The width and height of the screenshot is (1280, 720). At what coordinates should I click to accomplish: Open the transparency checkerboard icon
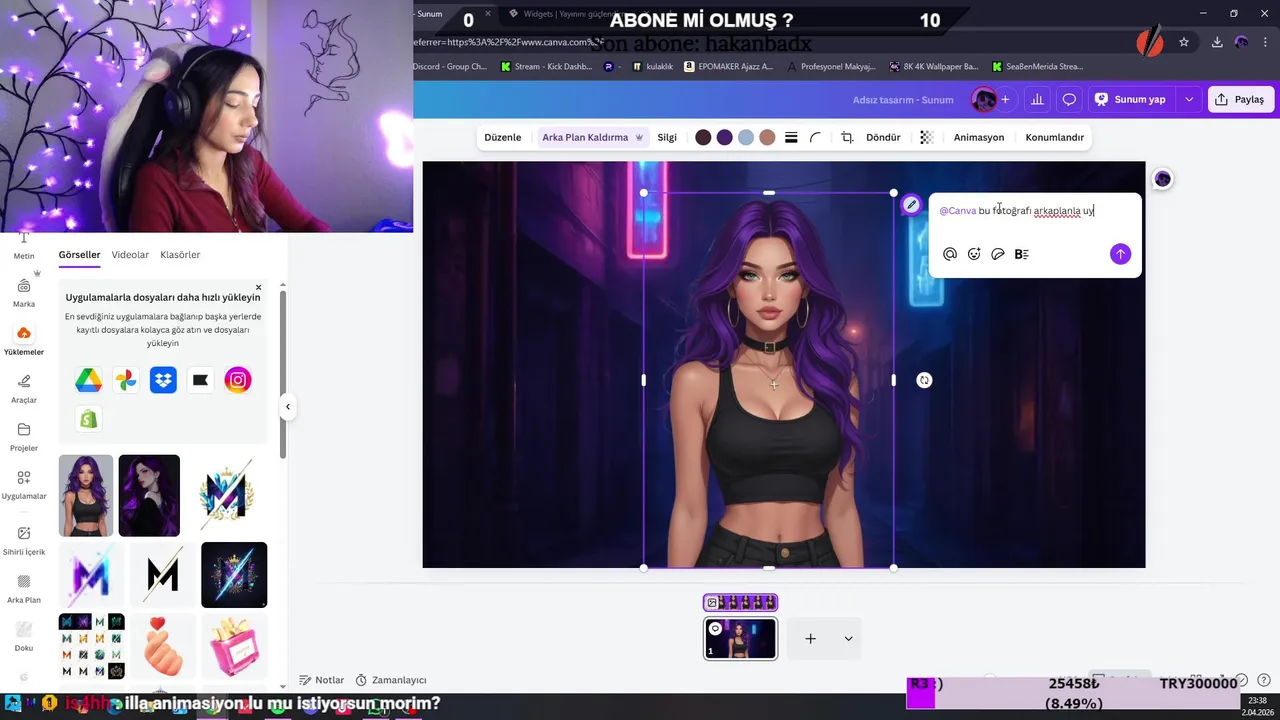927,138
